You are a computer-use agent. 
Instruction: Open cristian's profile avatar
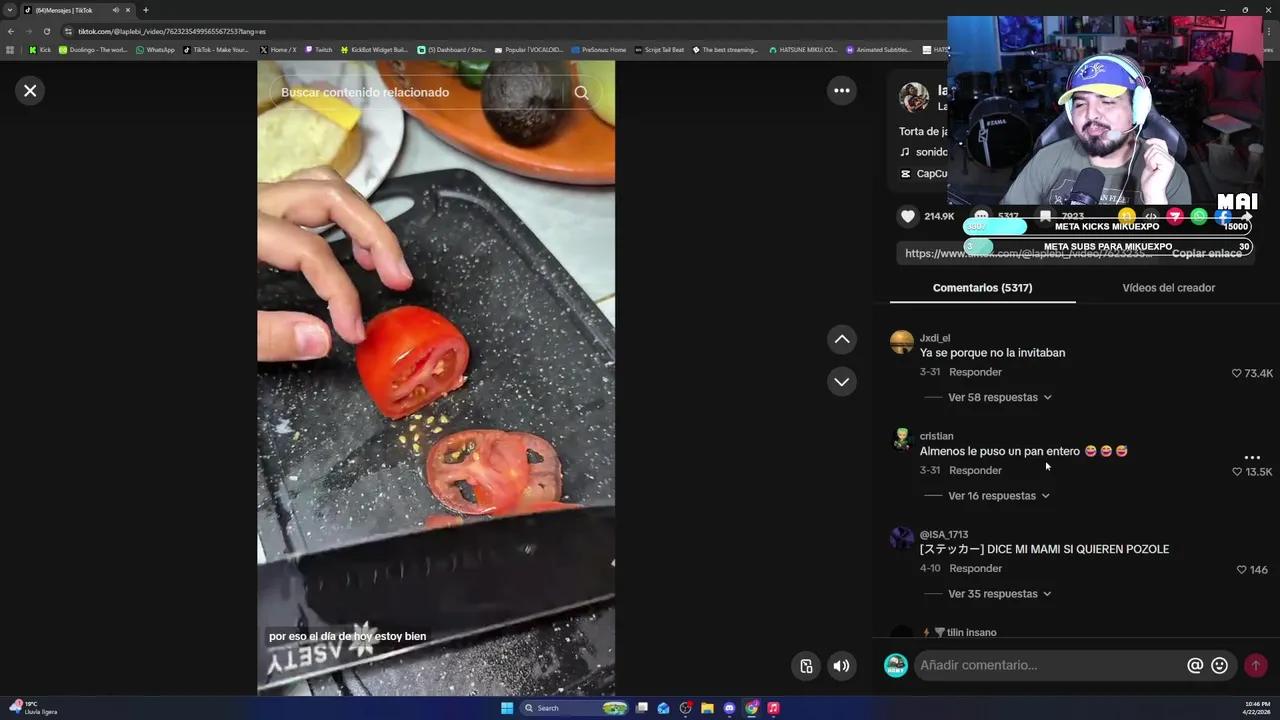coord(902,440)
